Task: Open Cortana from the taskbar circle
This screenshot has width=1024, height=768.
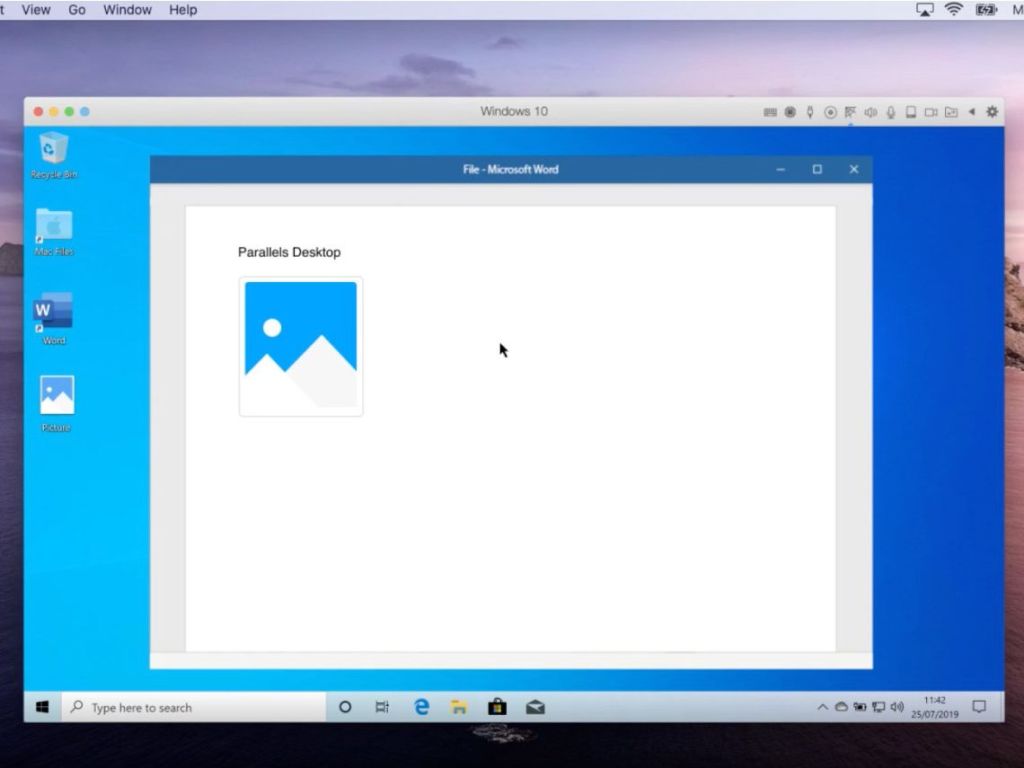Action: tap(345, 707)
